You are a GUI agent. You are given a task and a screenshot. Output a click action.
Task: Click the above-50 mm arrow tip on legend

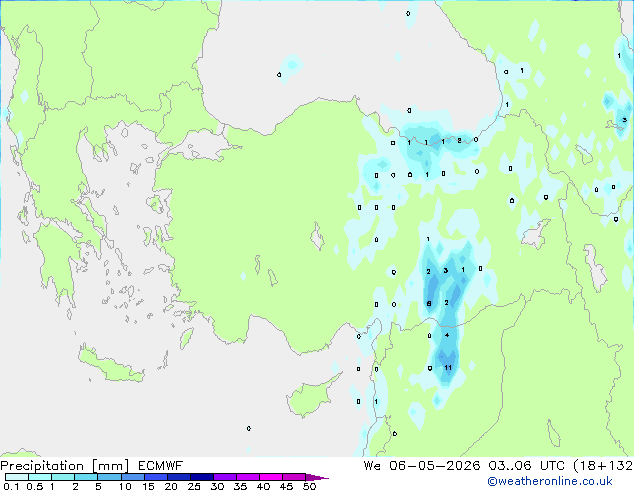point(317,477)
